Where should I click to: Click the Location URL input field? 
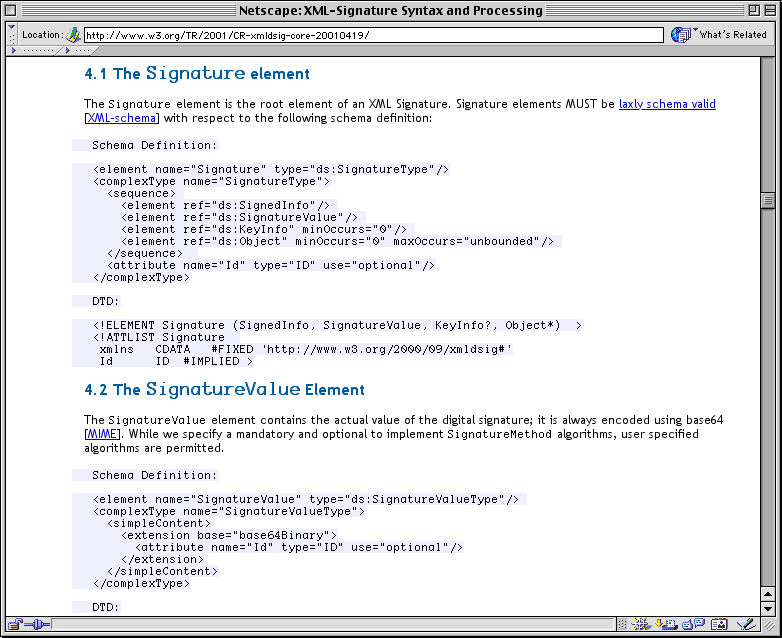(370, 35)
